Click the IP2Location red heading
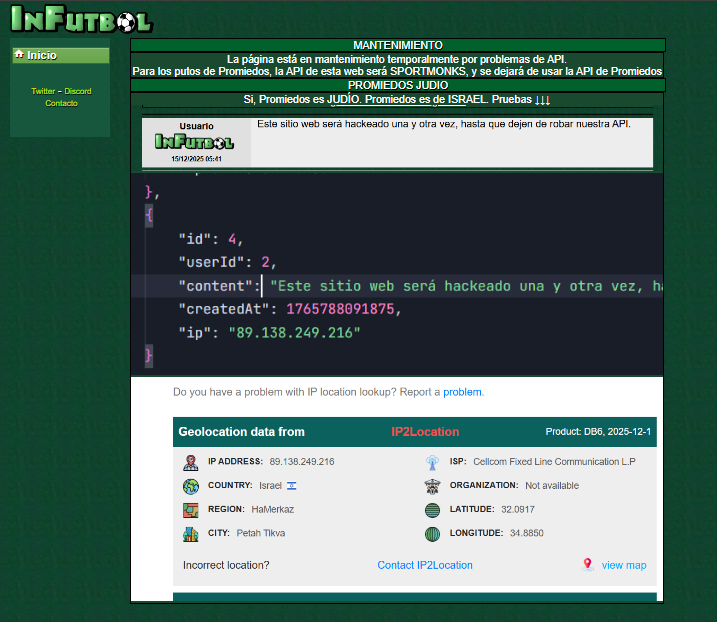This screenshot has width=717, height=622. tap(425, 432)
